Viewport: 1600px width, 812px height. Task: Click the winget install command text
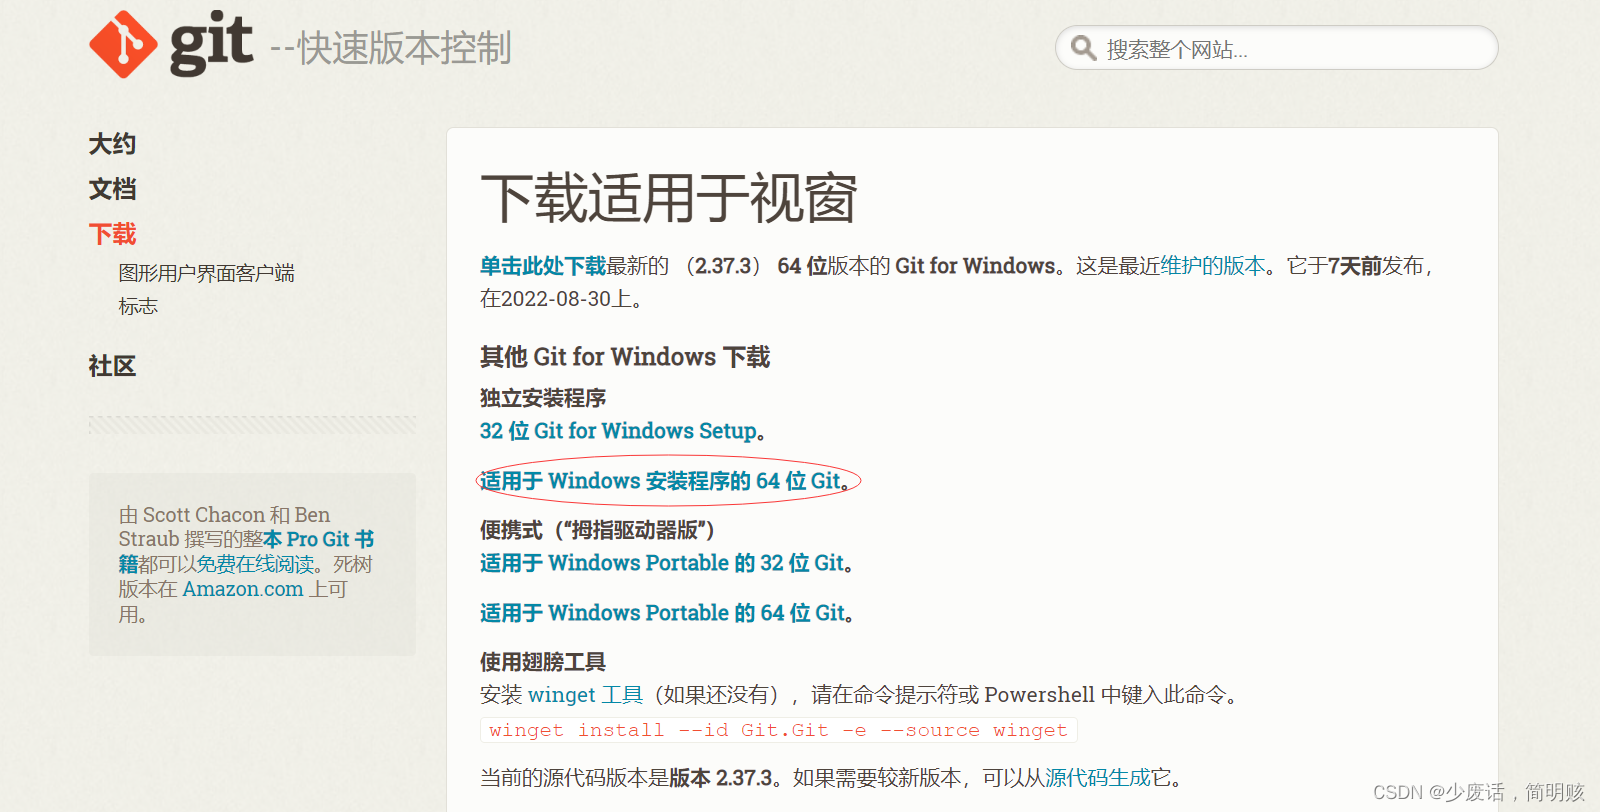coord(779,730)
